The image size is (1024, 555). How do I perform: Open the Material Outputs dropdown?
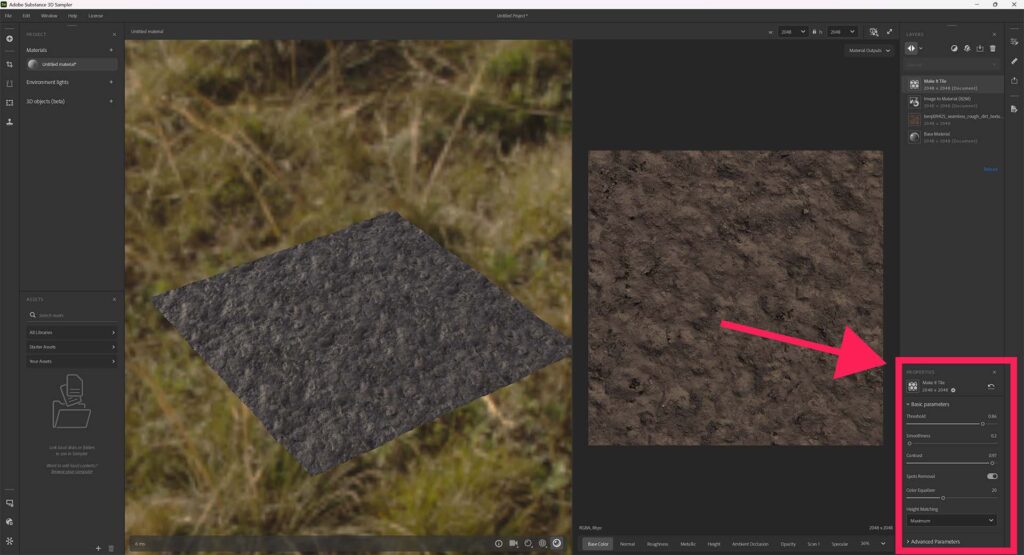coord(869,50)
